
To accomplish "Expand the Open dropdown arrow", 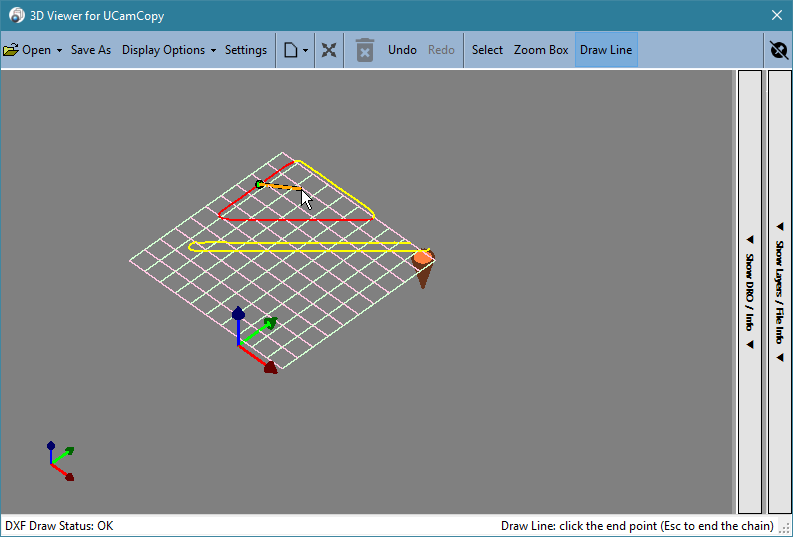I will (x=59, y=51).
